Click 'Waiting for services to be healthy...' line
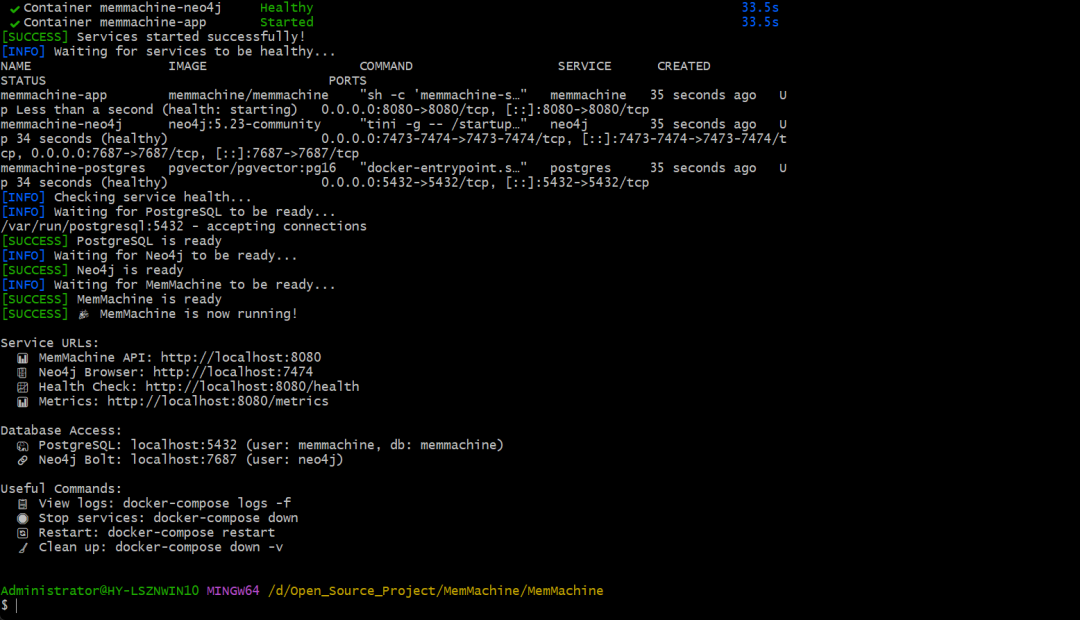This screenshot has height=620, width=1080. (195, 51)
